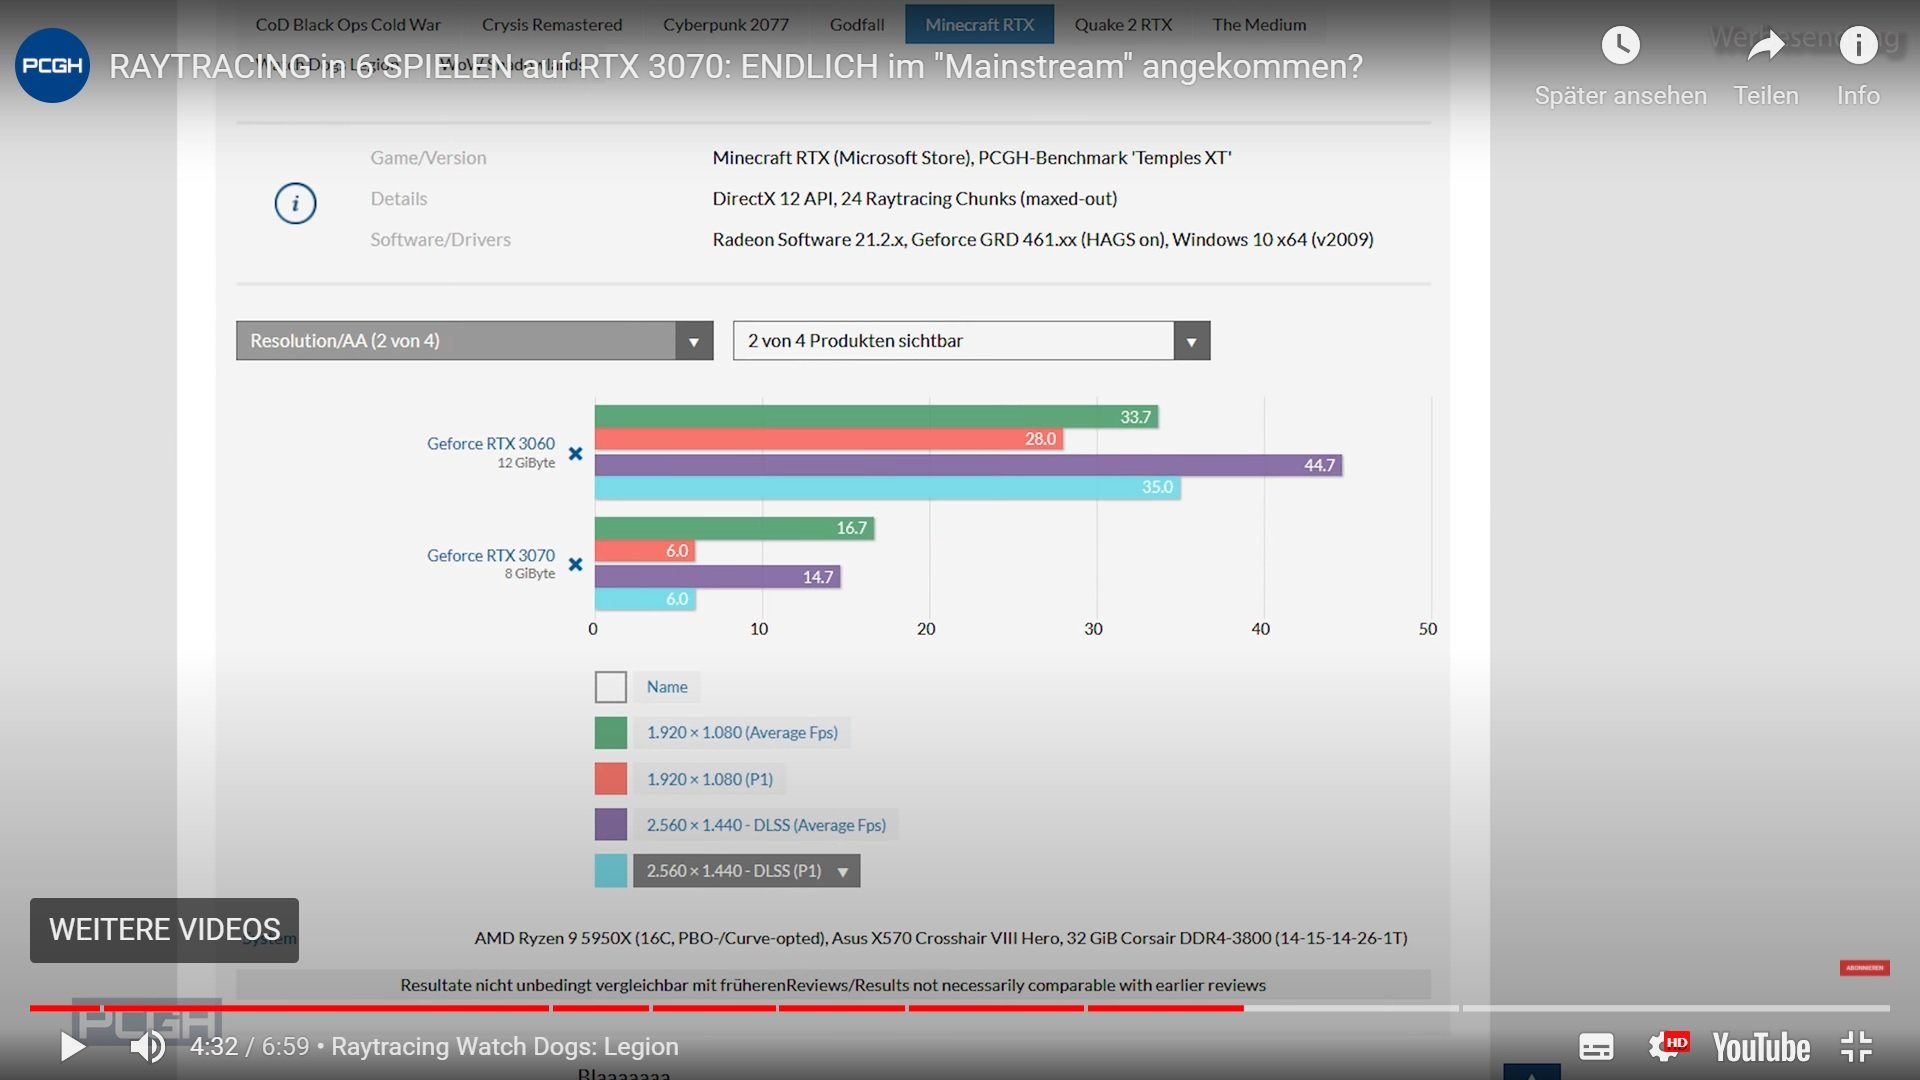Switch to the Cyberpunk 2077 tab
Viewport: 1920px width, 1080px height.
click(x=725, y=25)
